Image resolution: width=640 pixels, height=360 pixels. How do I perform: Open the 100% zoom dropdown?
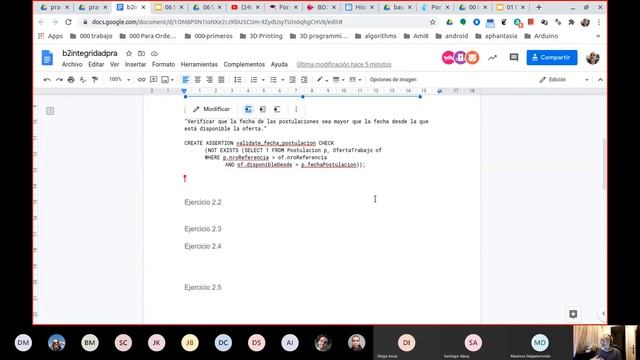tap(119, 80)
